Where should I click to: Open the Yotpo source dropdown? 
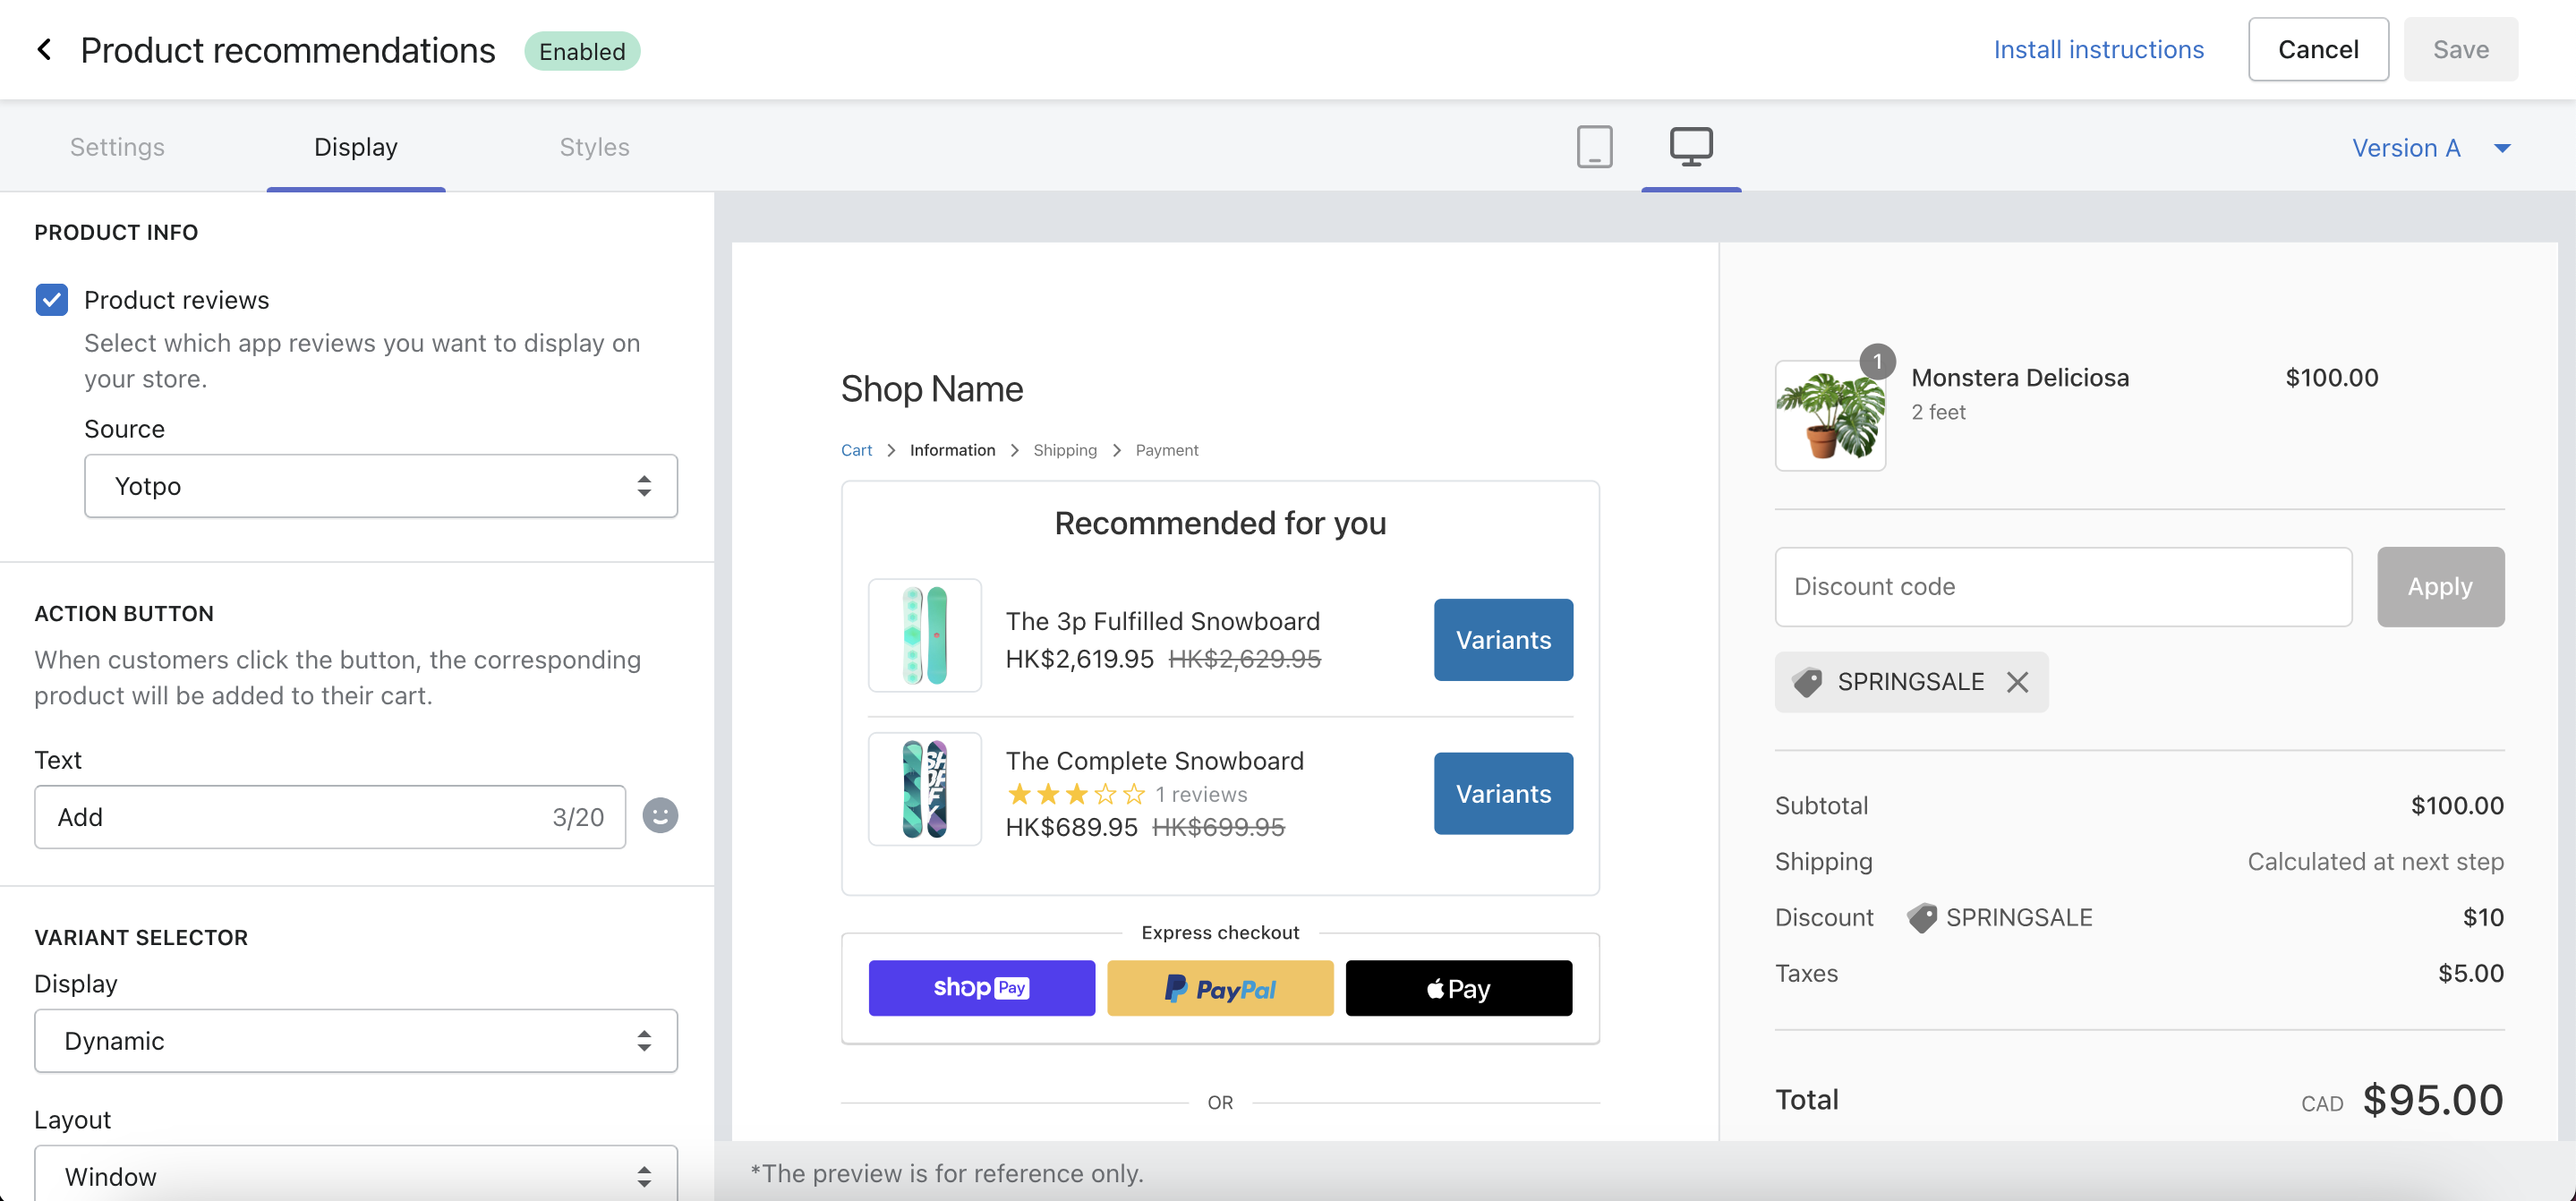(x=380, y=486)
